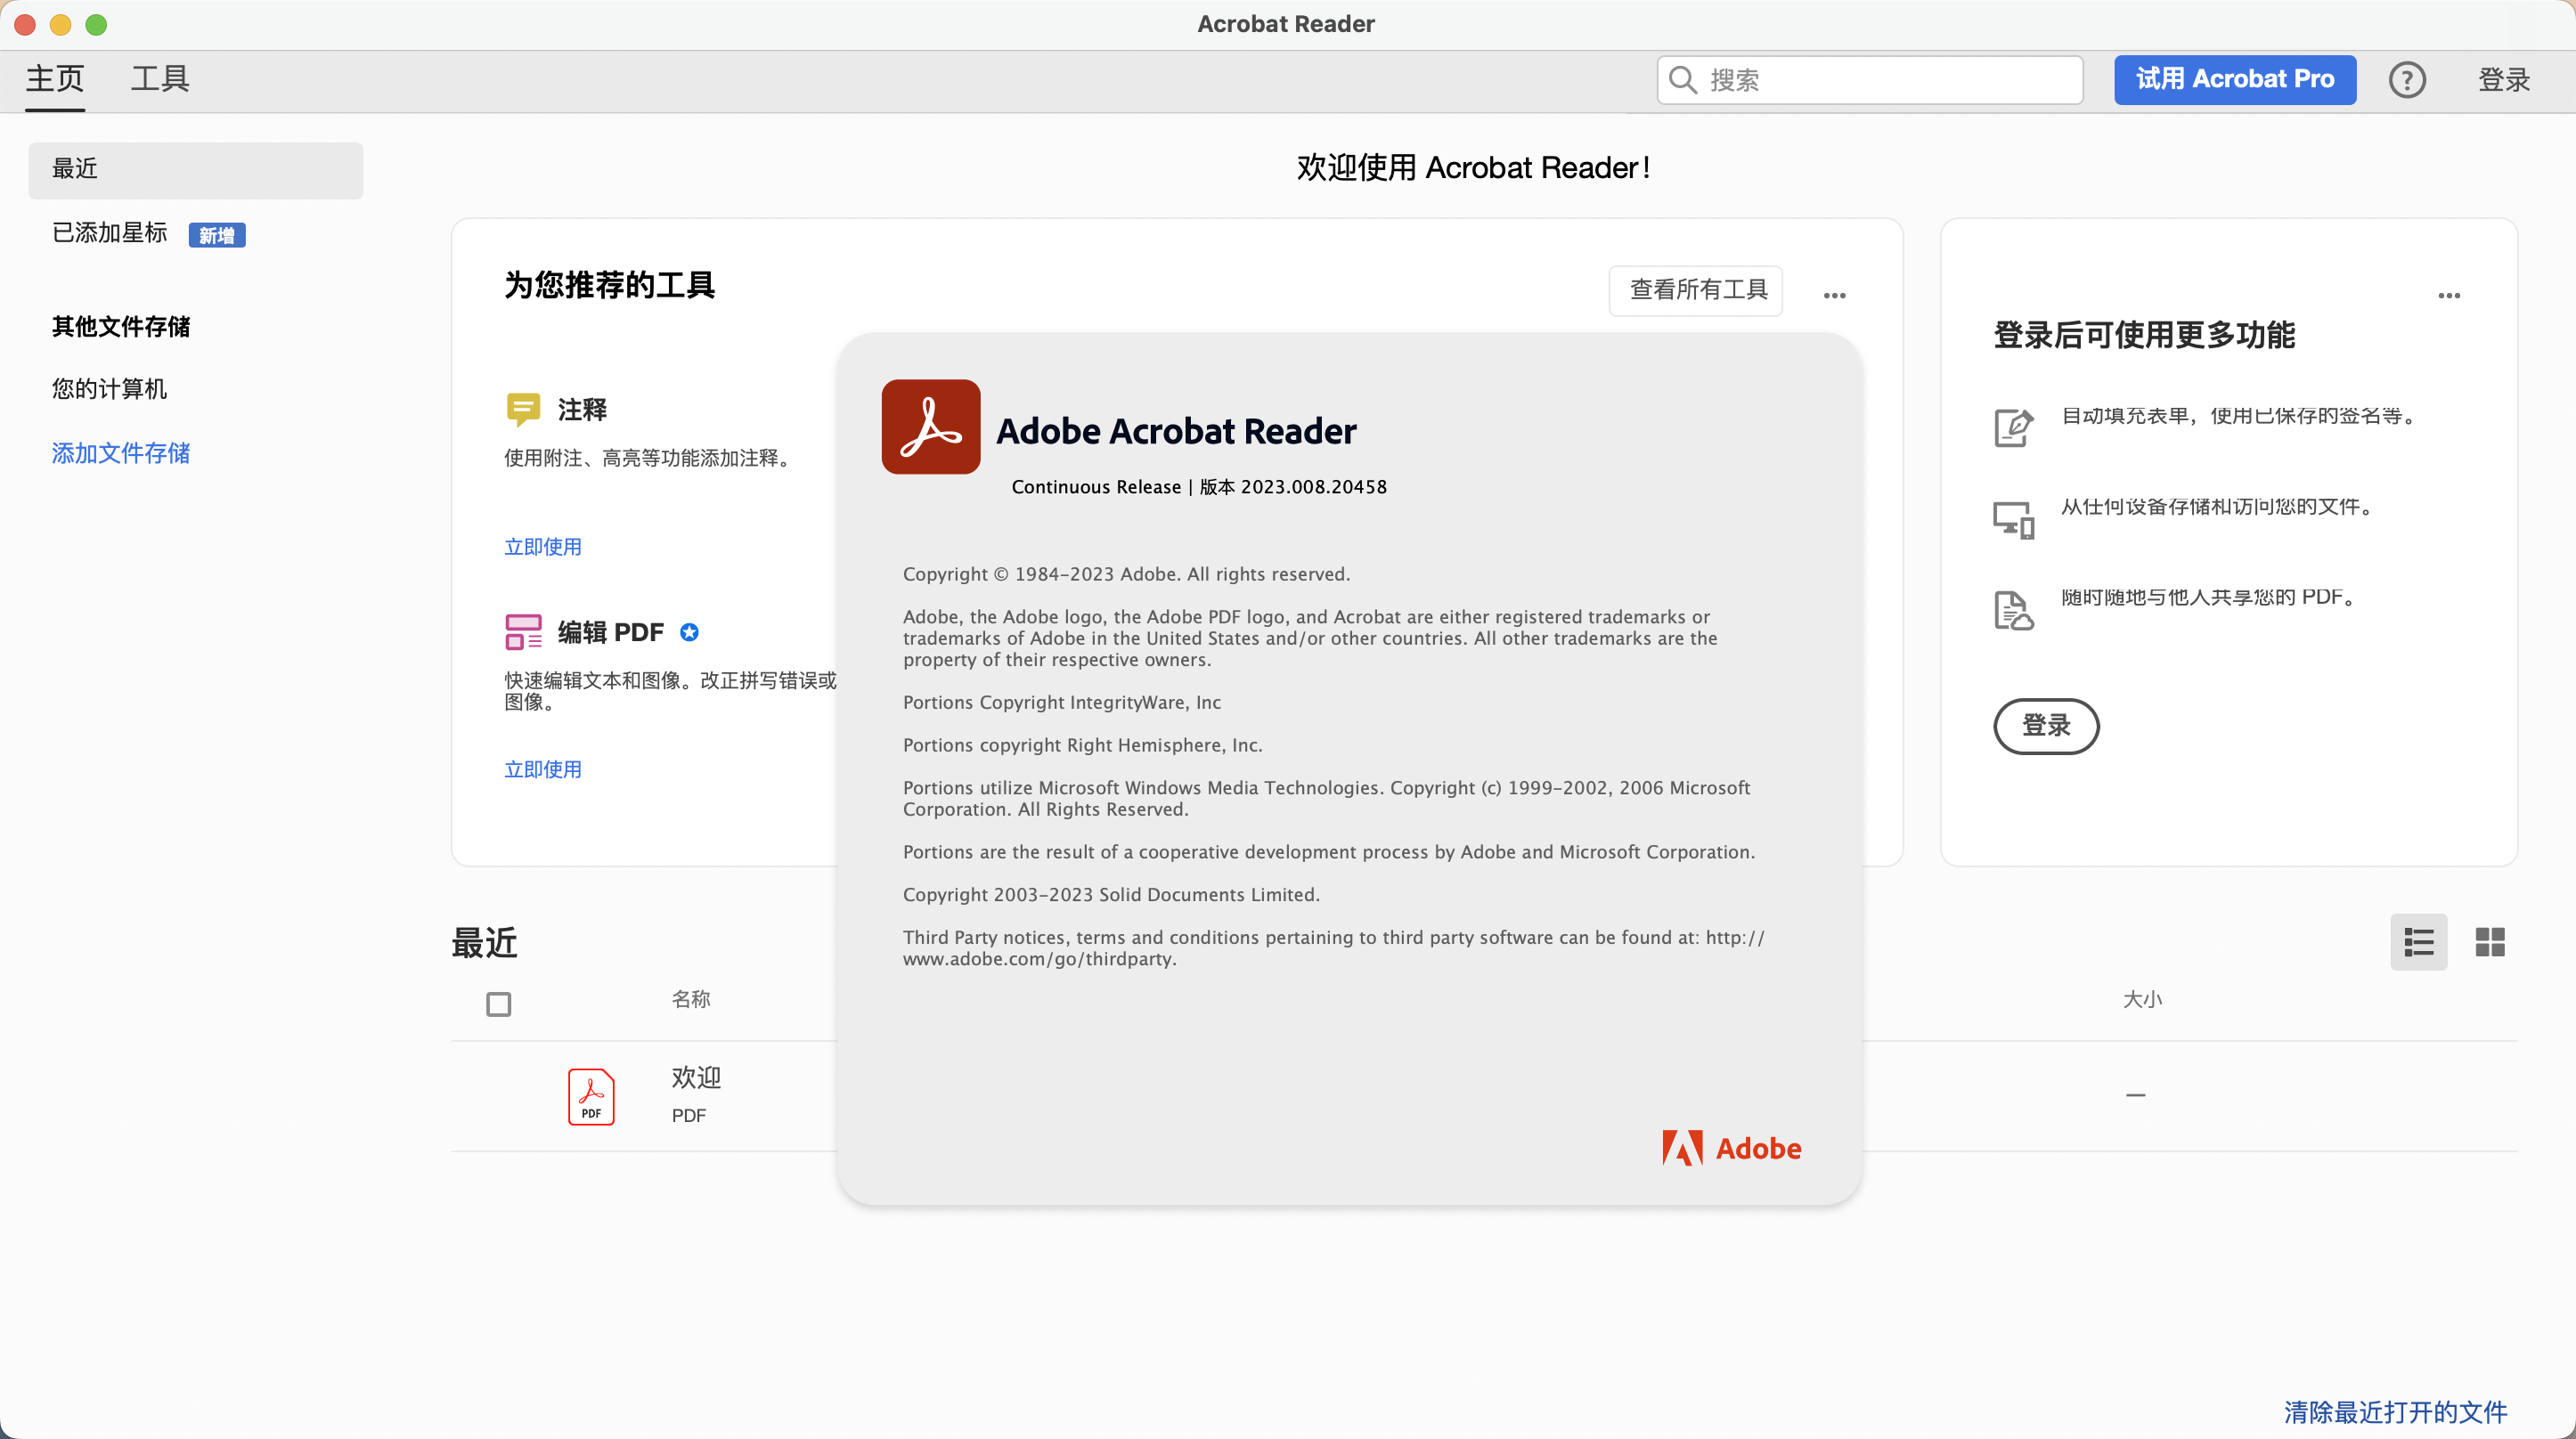
Task: Click the 大小 column header
Action: [x=2142, y=999]
